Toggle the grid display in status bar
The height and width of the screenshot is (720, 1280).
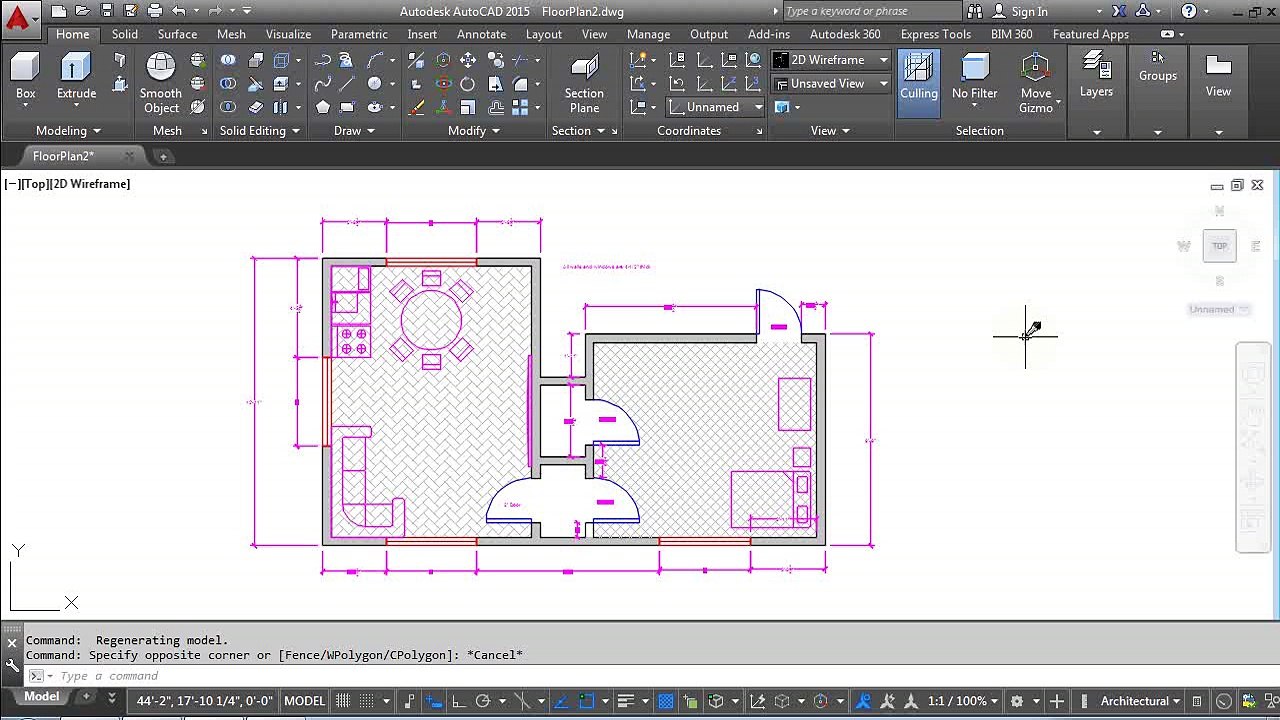pyautogui.click(x=343, y=701)
